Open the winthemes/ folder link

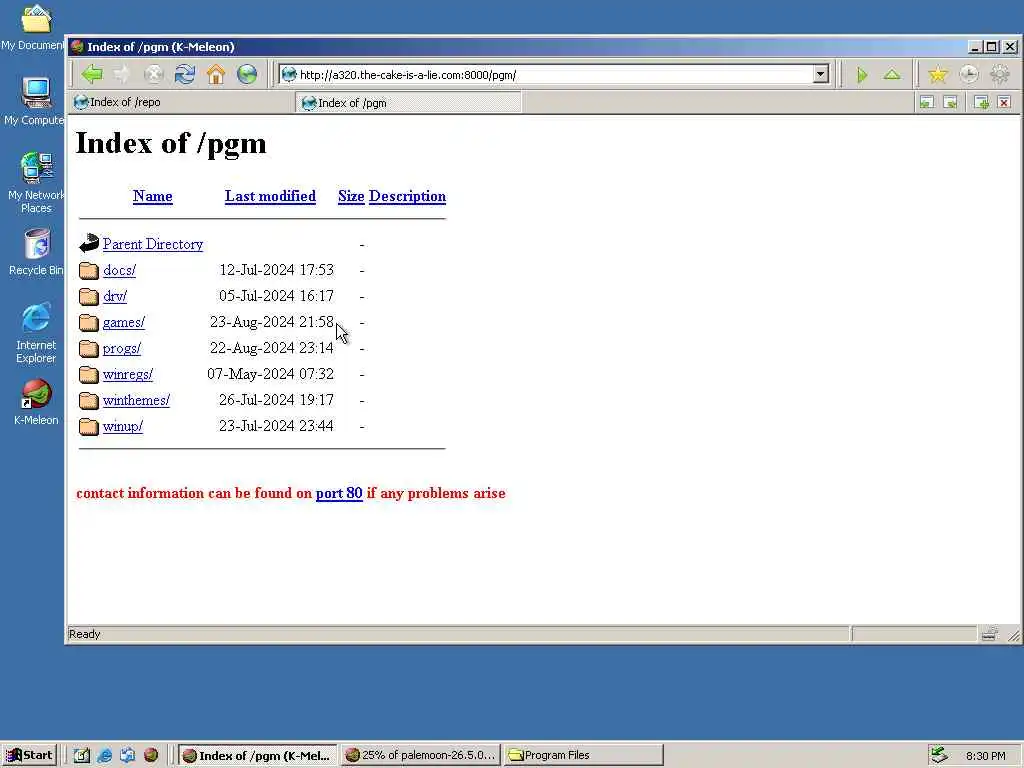[136, 400]
